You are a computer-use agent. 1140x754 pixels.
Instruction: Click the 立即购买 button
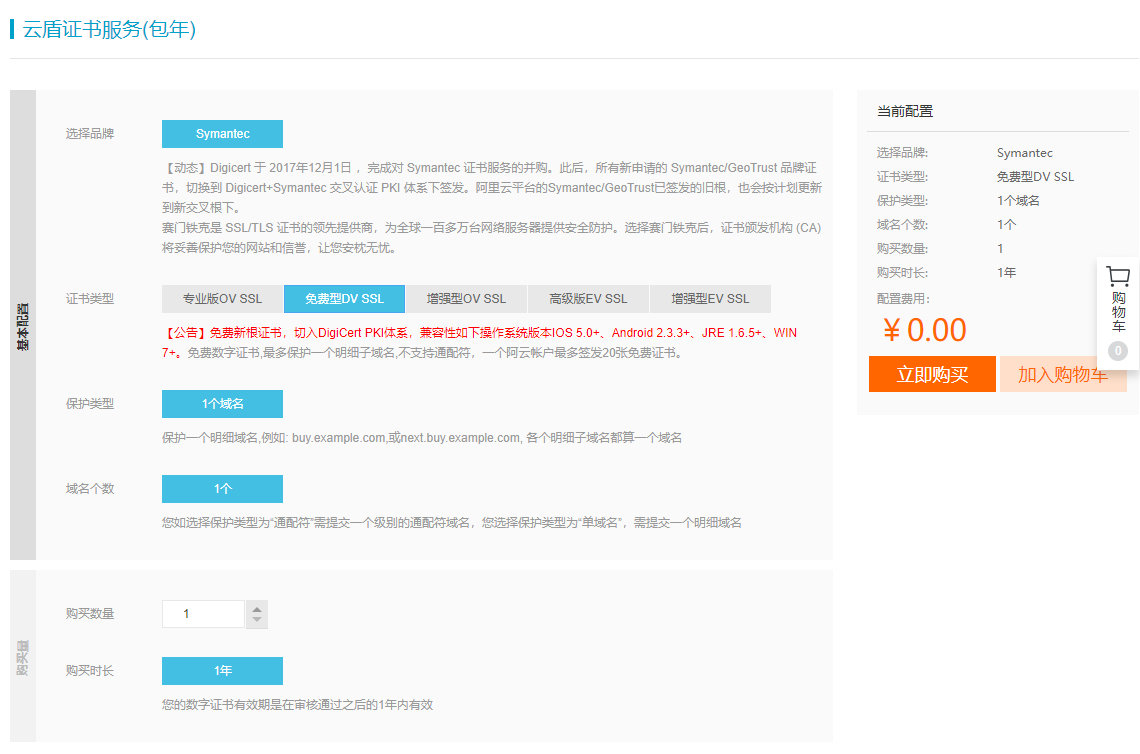pyautogui.click(x=932, y=374)
